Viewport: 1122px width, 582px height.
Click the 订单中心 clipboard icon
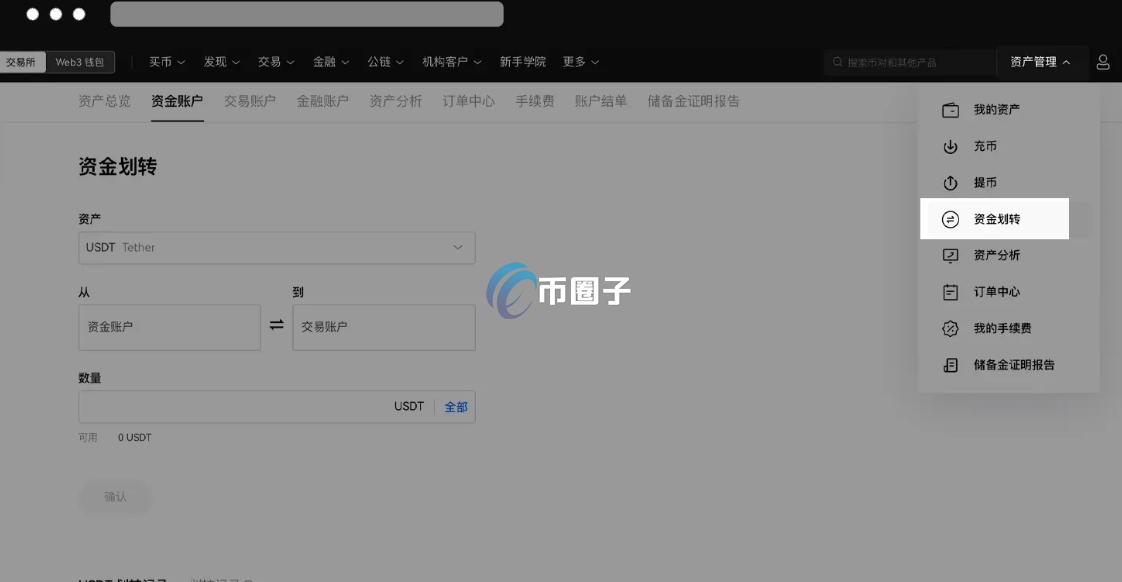tap(949, 291)
